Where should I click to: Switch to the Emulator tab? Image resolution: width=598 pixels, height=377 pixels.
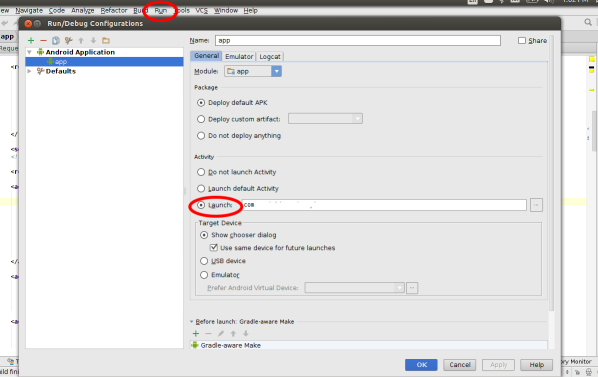(x=239, y=56)
